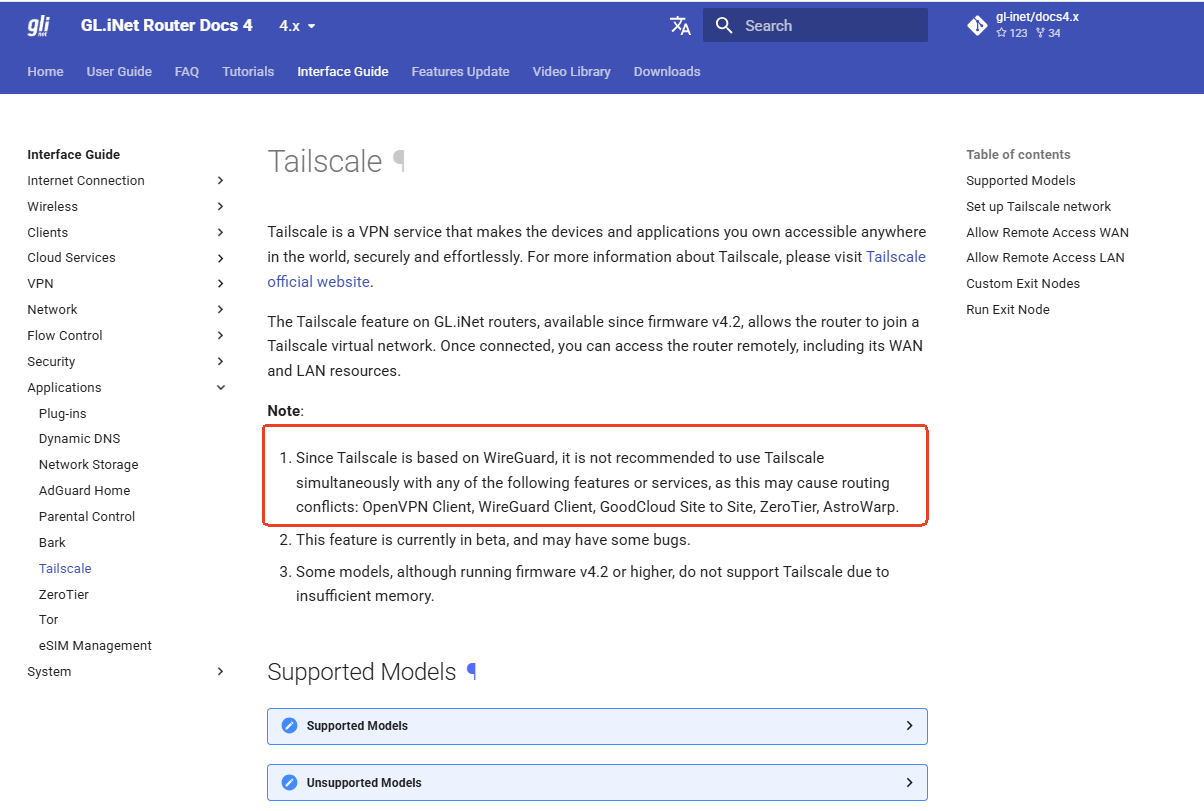The image size is (1204, 811).
Task: Jump to Allow Remote Access LAN section
Action: coord(1045,258)
